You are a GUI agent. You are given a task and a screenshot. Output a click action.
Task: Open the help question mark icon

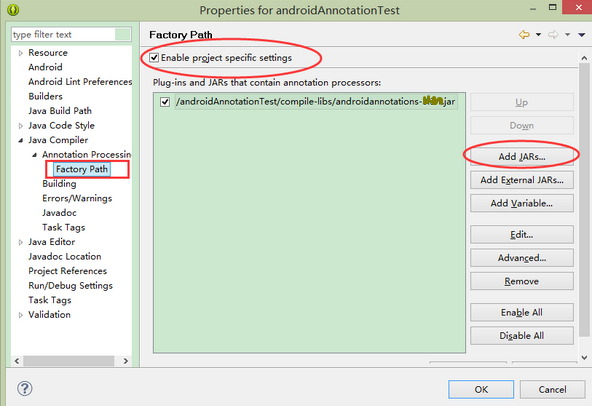click(25, 389)
